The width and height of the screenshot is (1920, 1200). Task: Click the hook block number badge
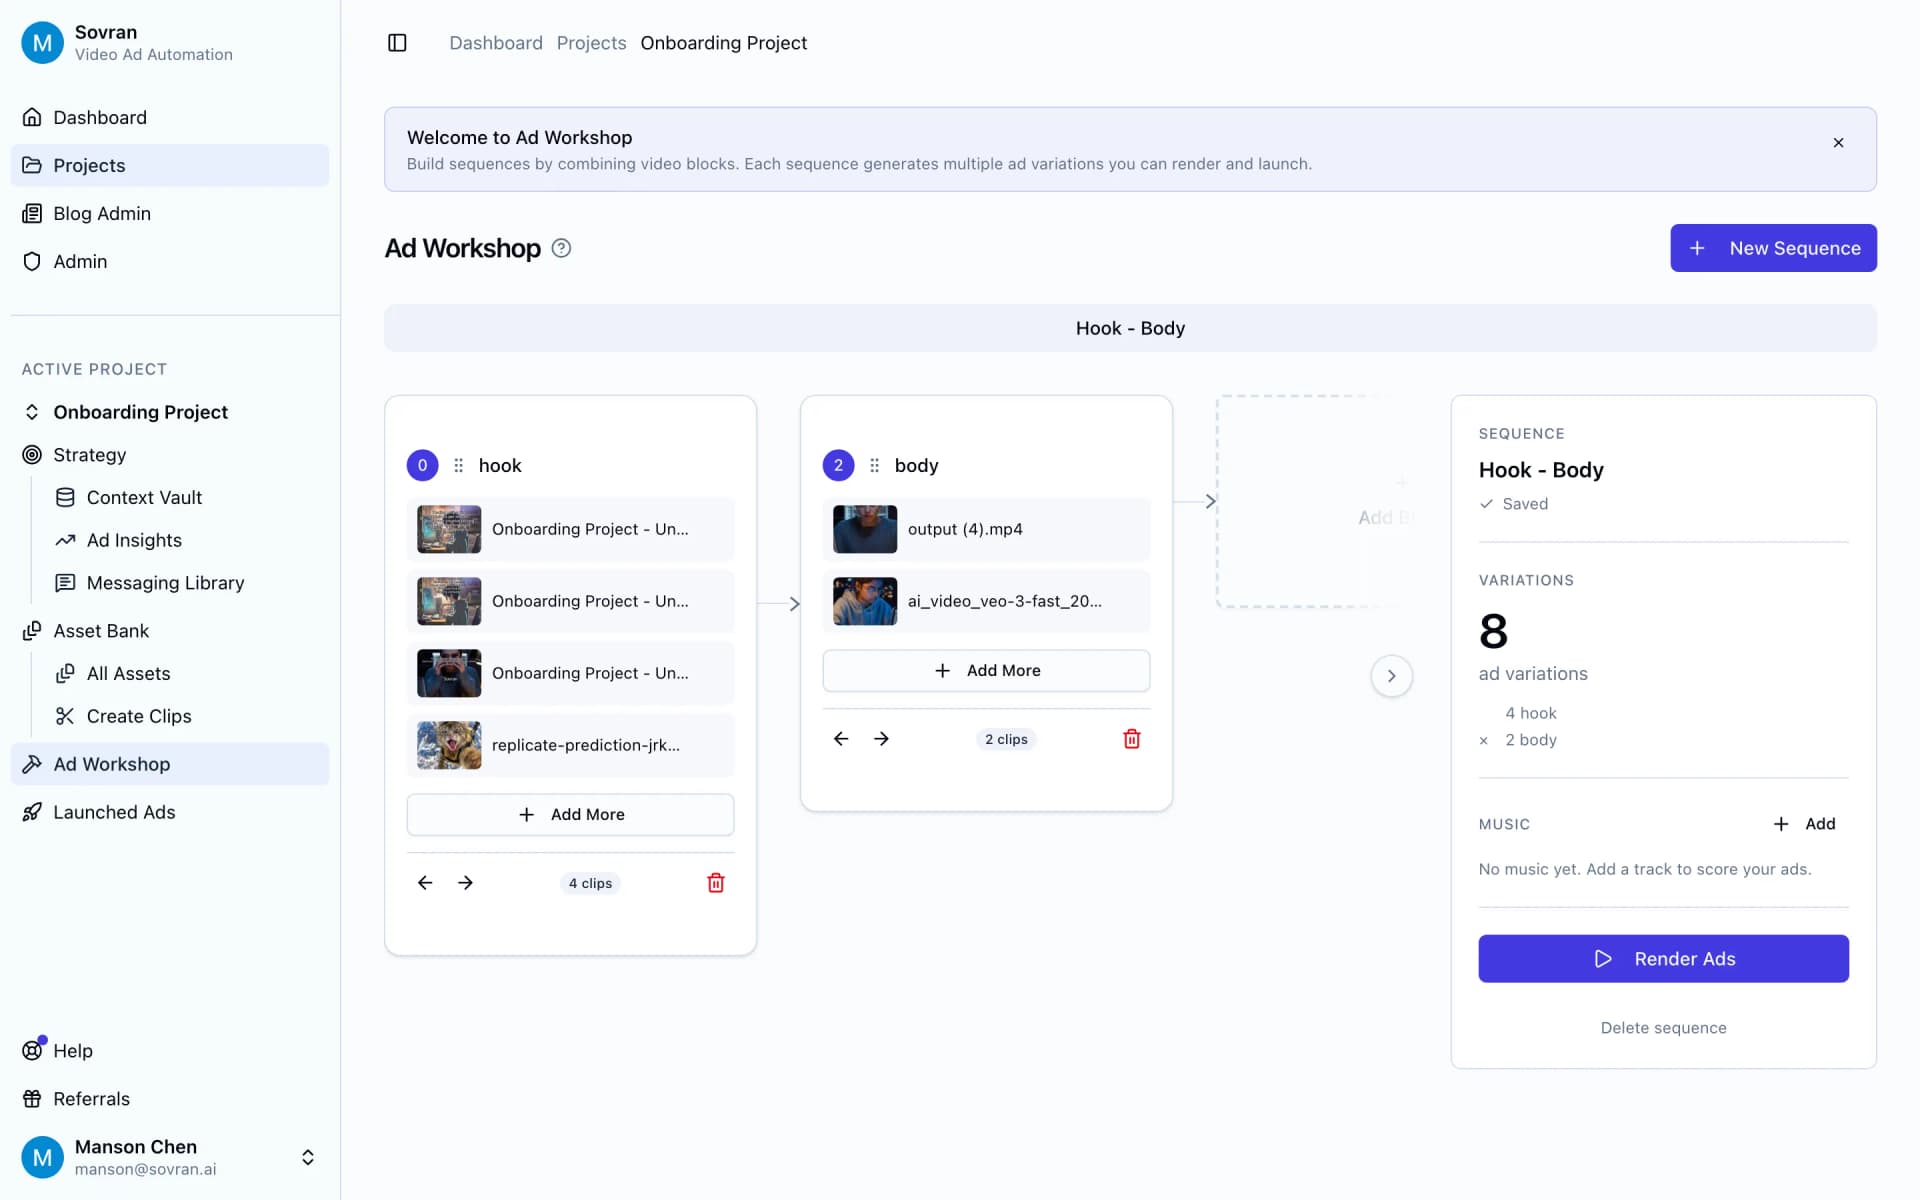422,465
